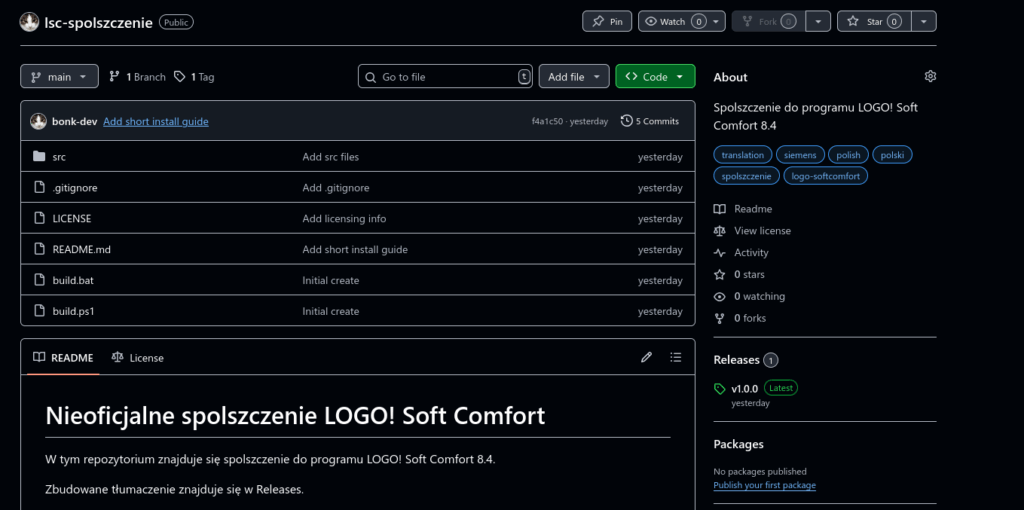Select the spolszczenie topic tag
Screen dimensions: 1024x510
click(746, 176)
